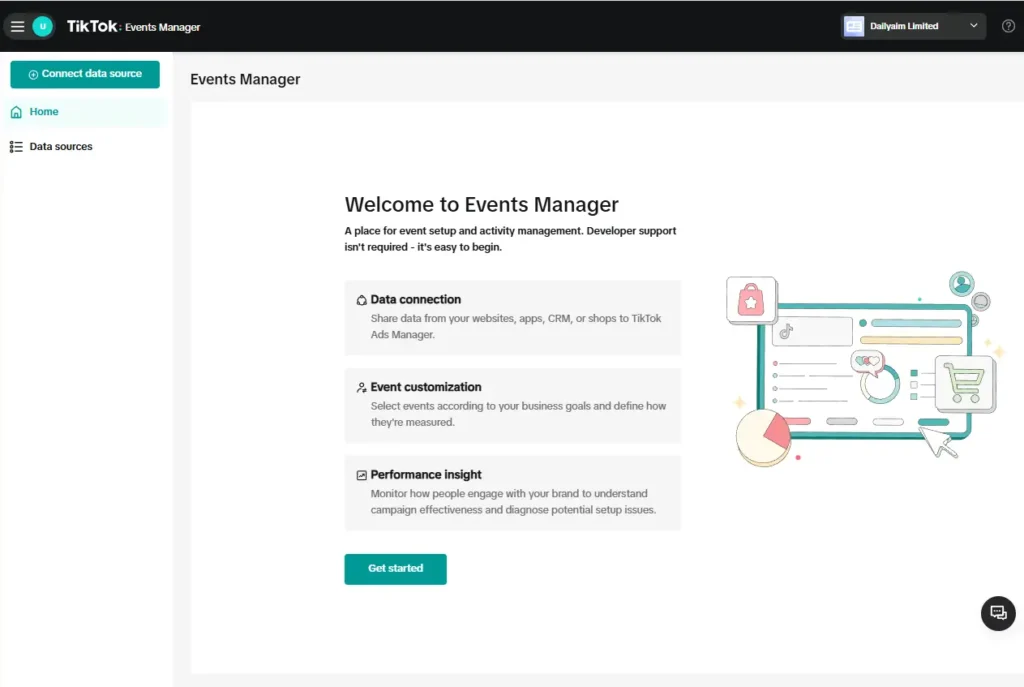Click the Performance insight heading
This screenshot has height=687, width=1024.
(426, 475)
